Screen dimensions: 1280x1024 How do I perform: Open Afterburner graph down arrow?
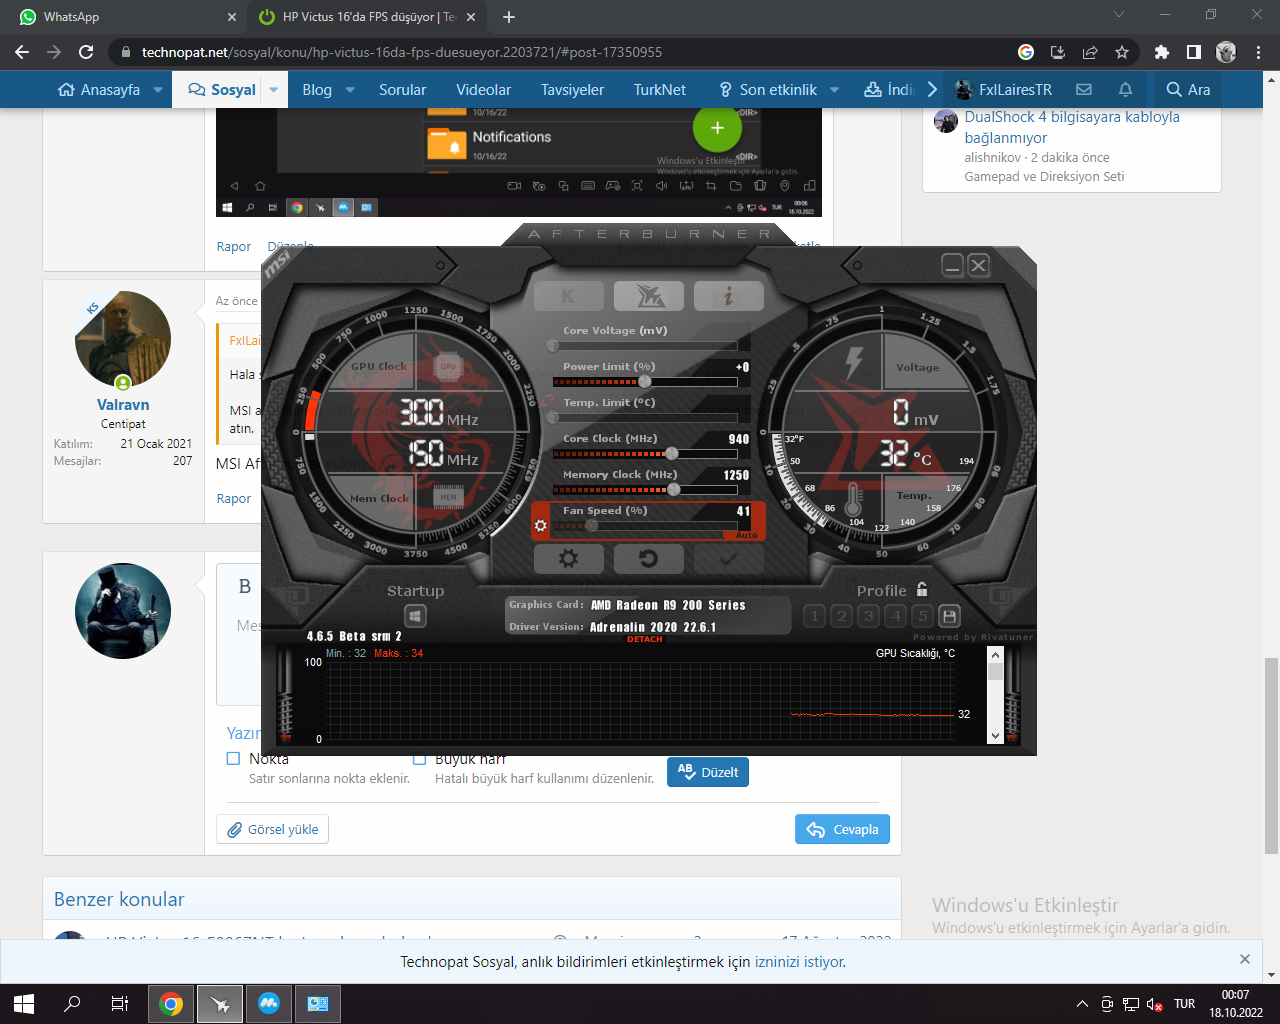[995, 736]
